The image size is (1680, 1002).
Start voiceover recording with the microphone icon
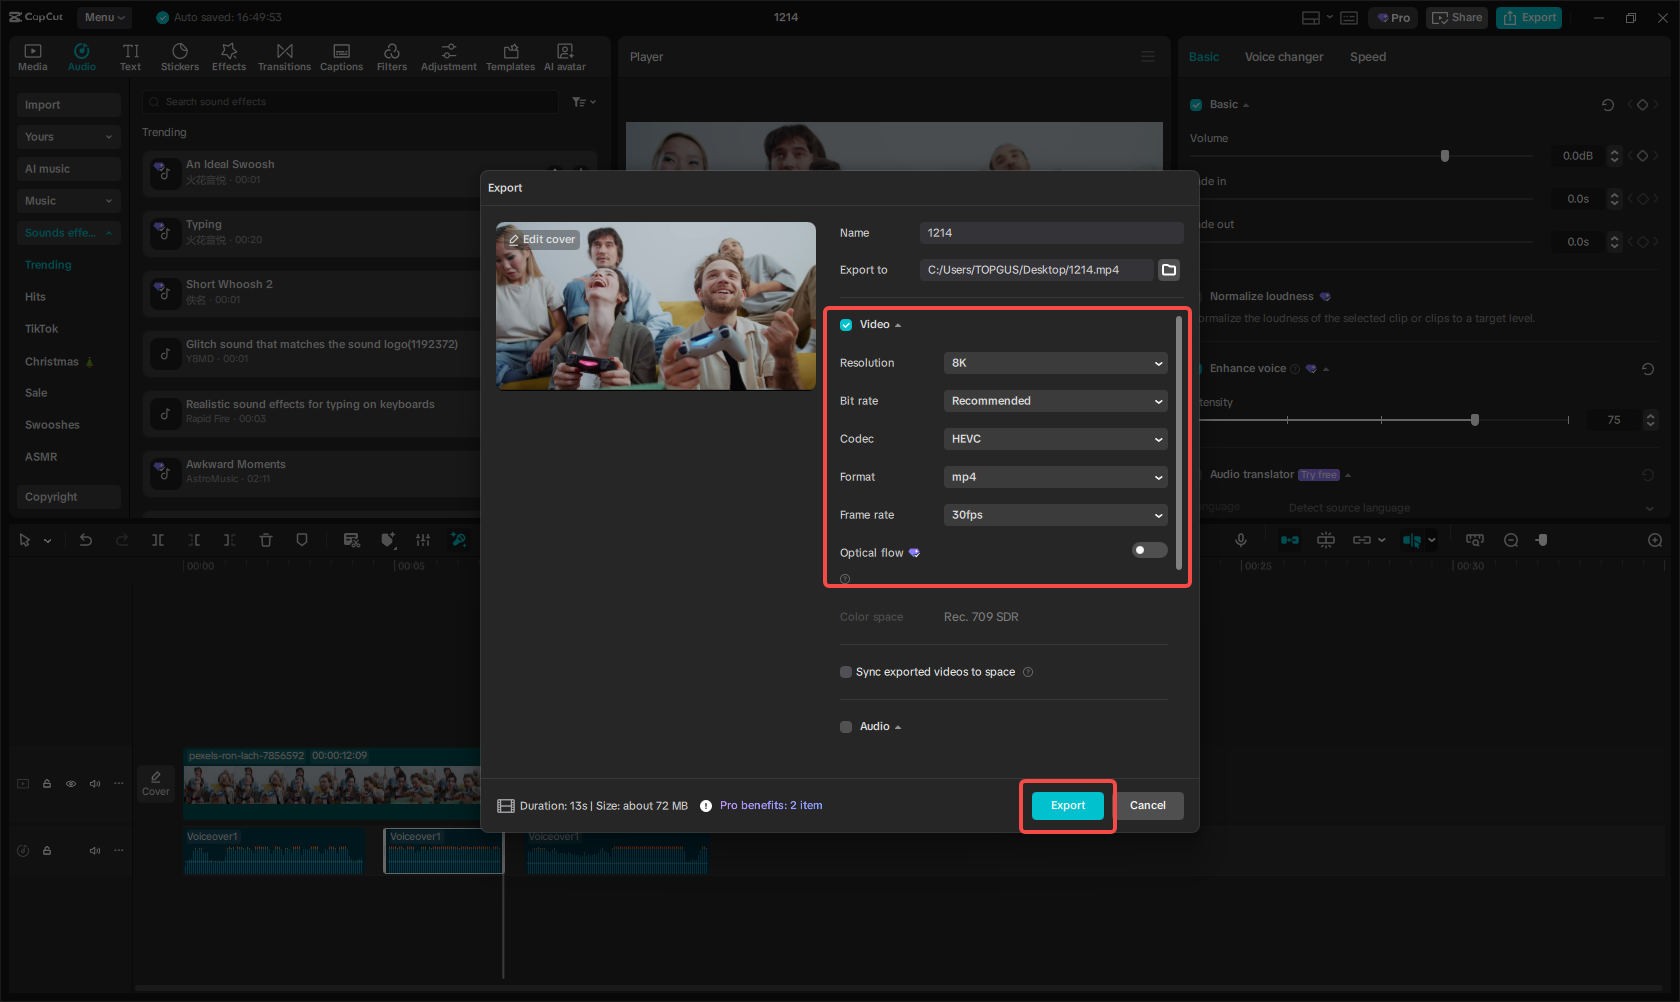pyautogui.click(x=1240, y=540)
